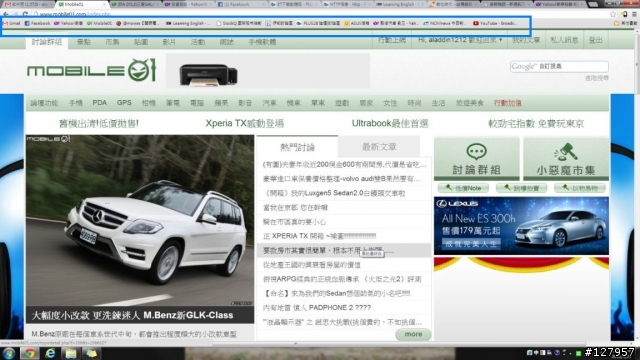Click the Lexus ES 300h advertisement

click(521, 226)
